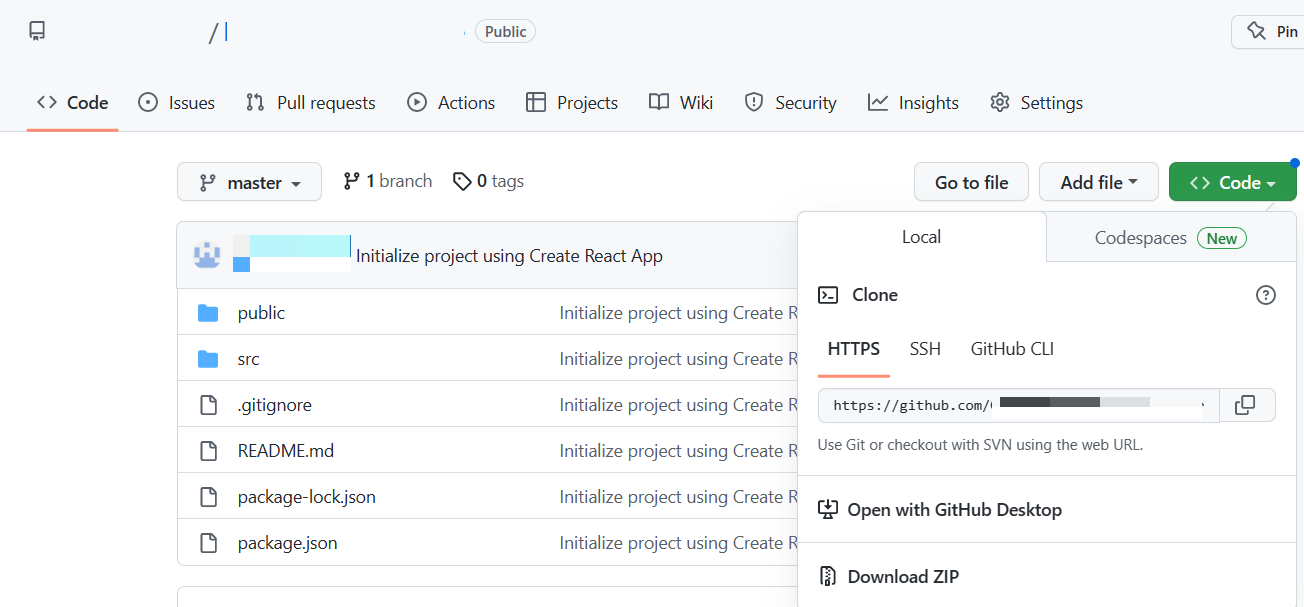Click the package-lock.json file icon
Screen dimensions: 1304x607
[x=208, y=497]
